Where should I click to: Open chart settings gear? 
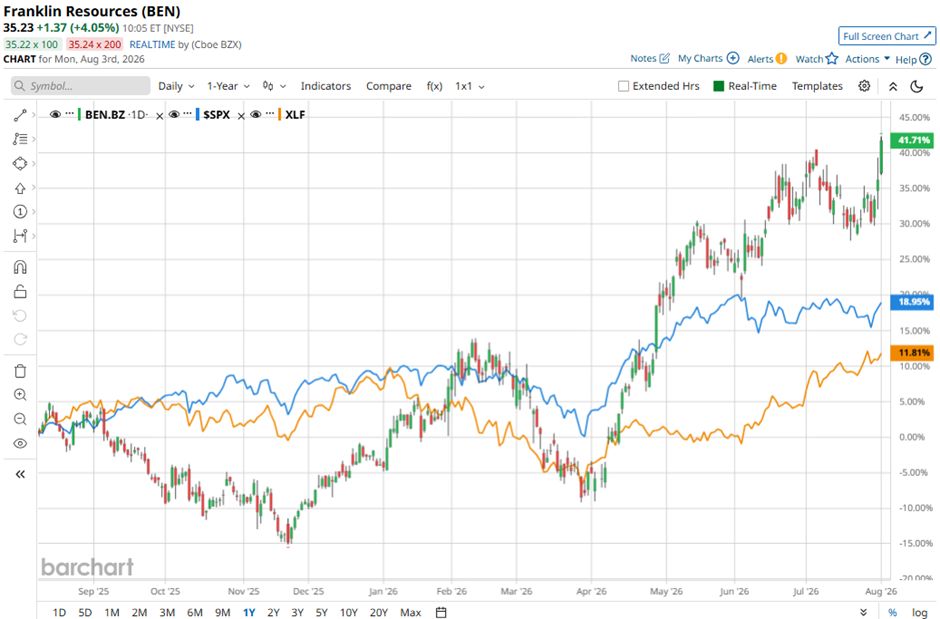864,86
